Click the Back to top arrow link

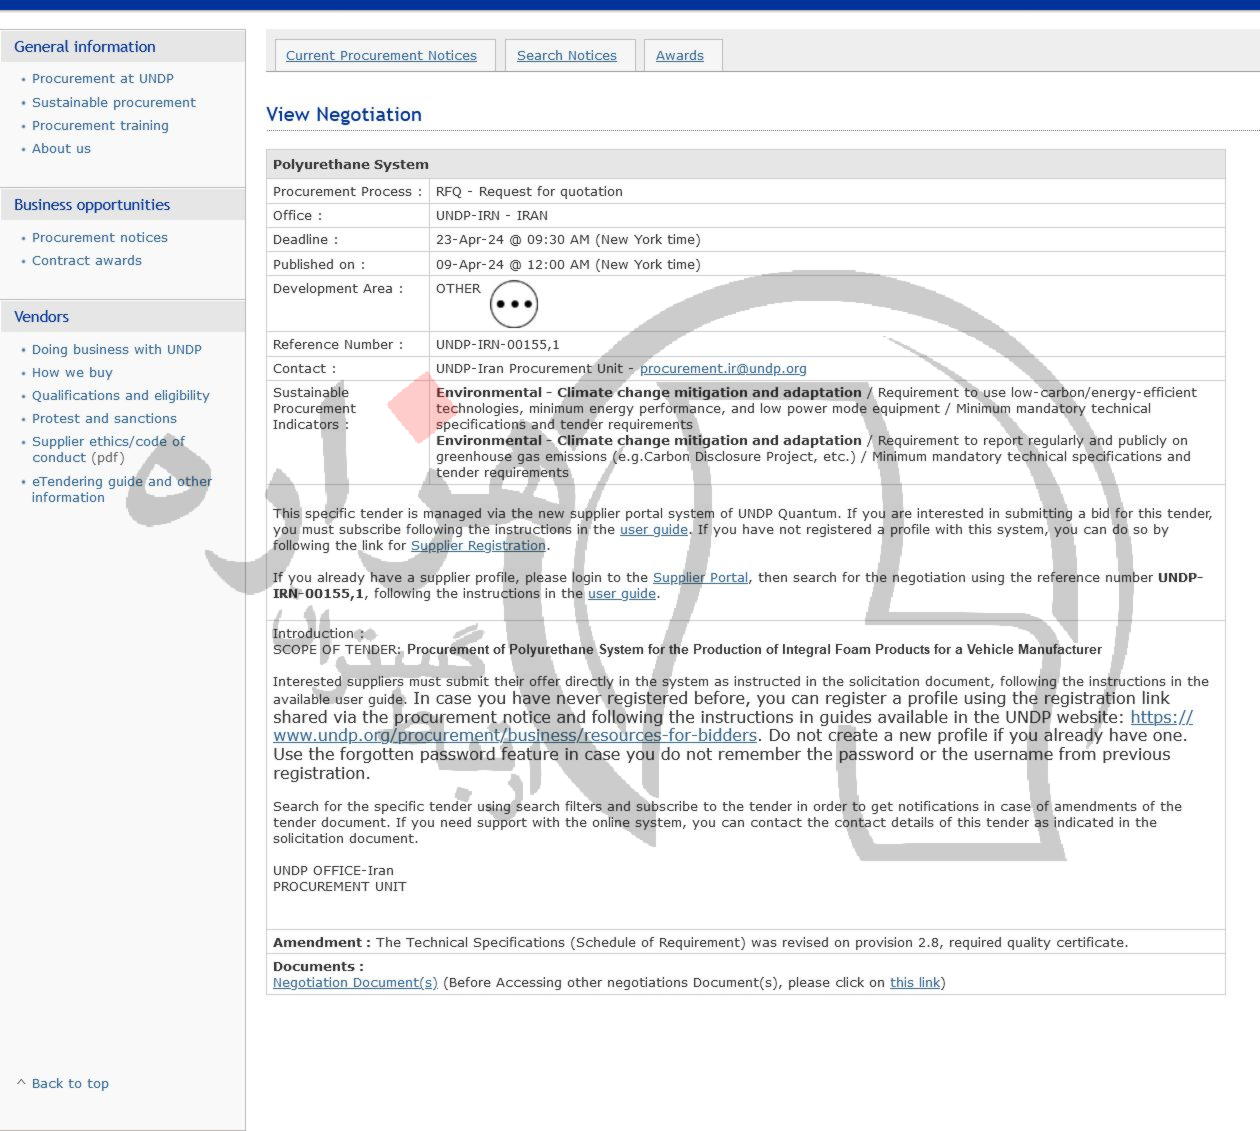[69, 1083]
